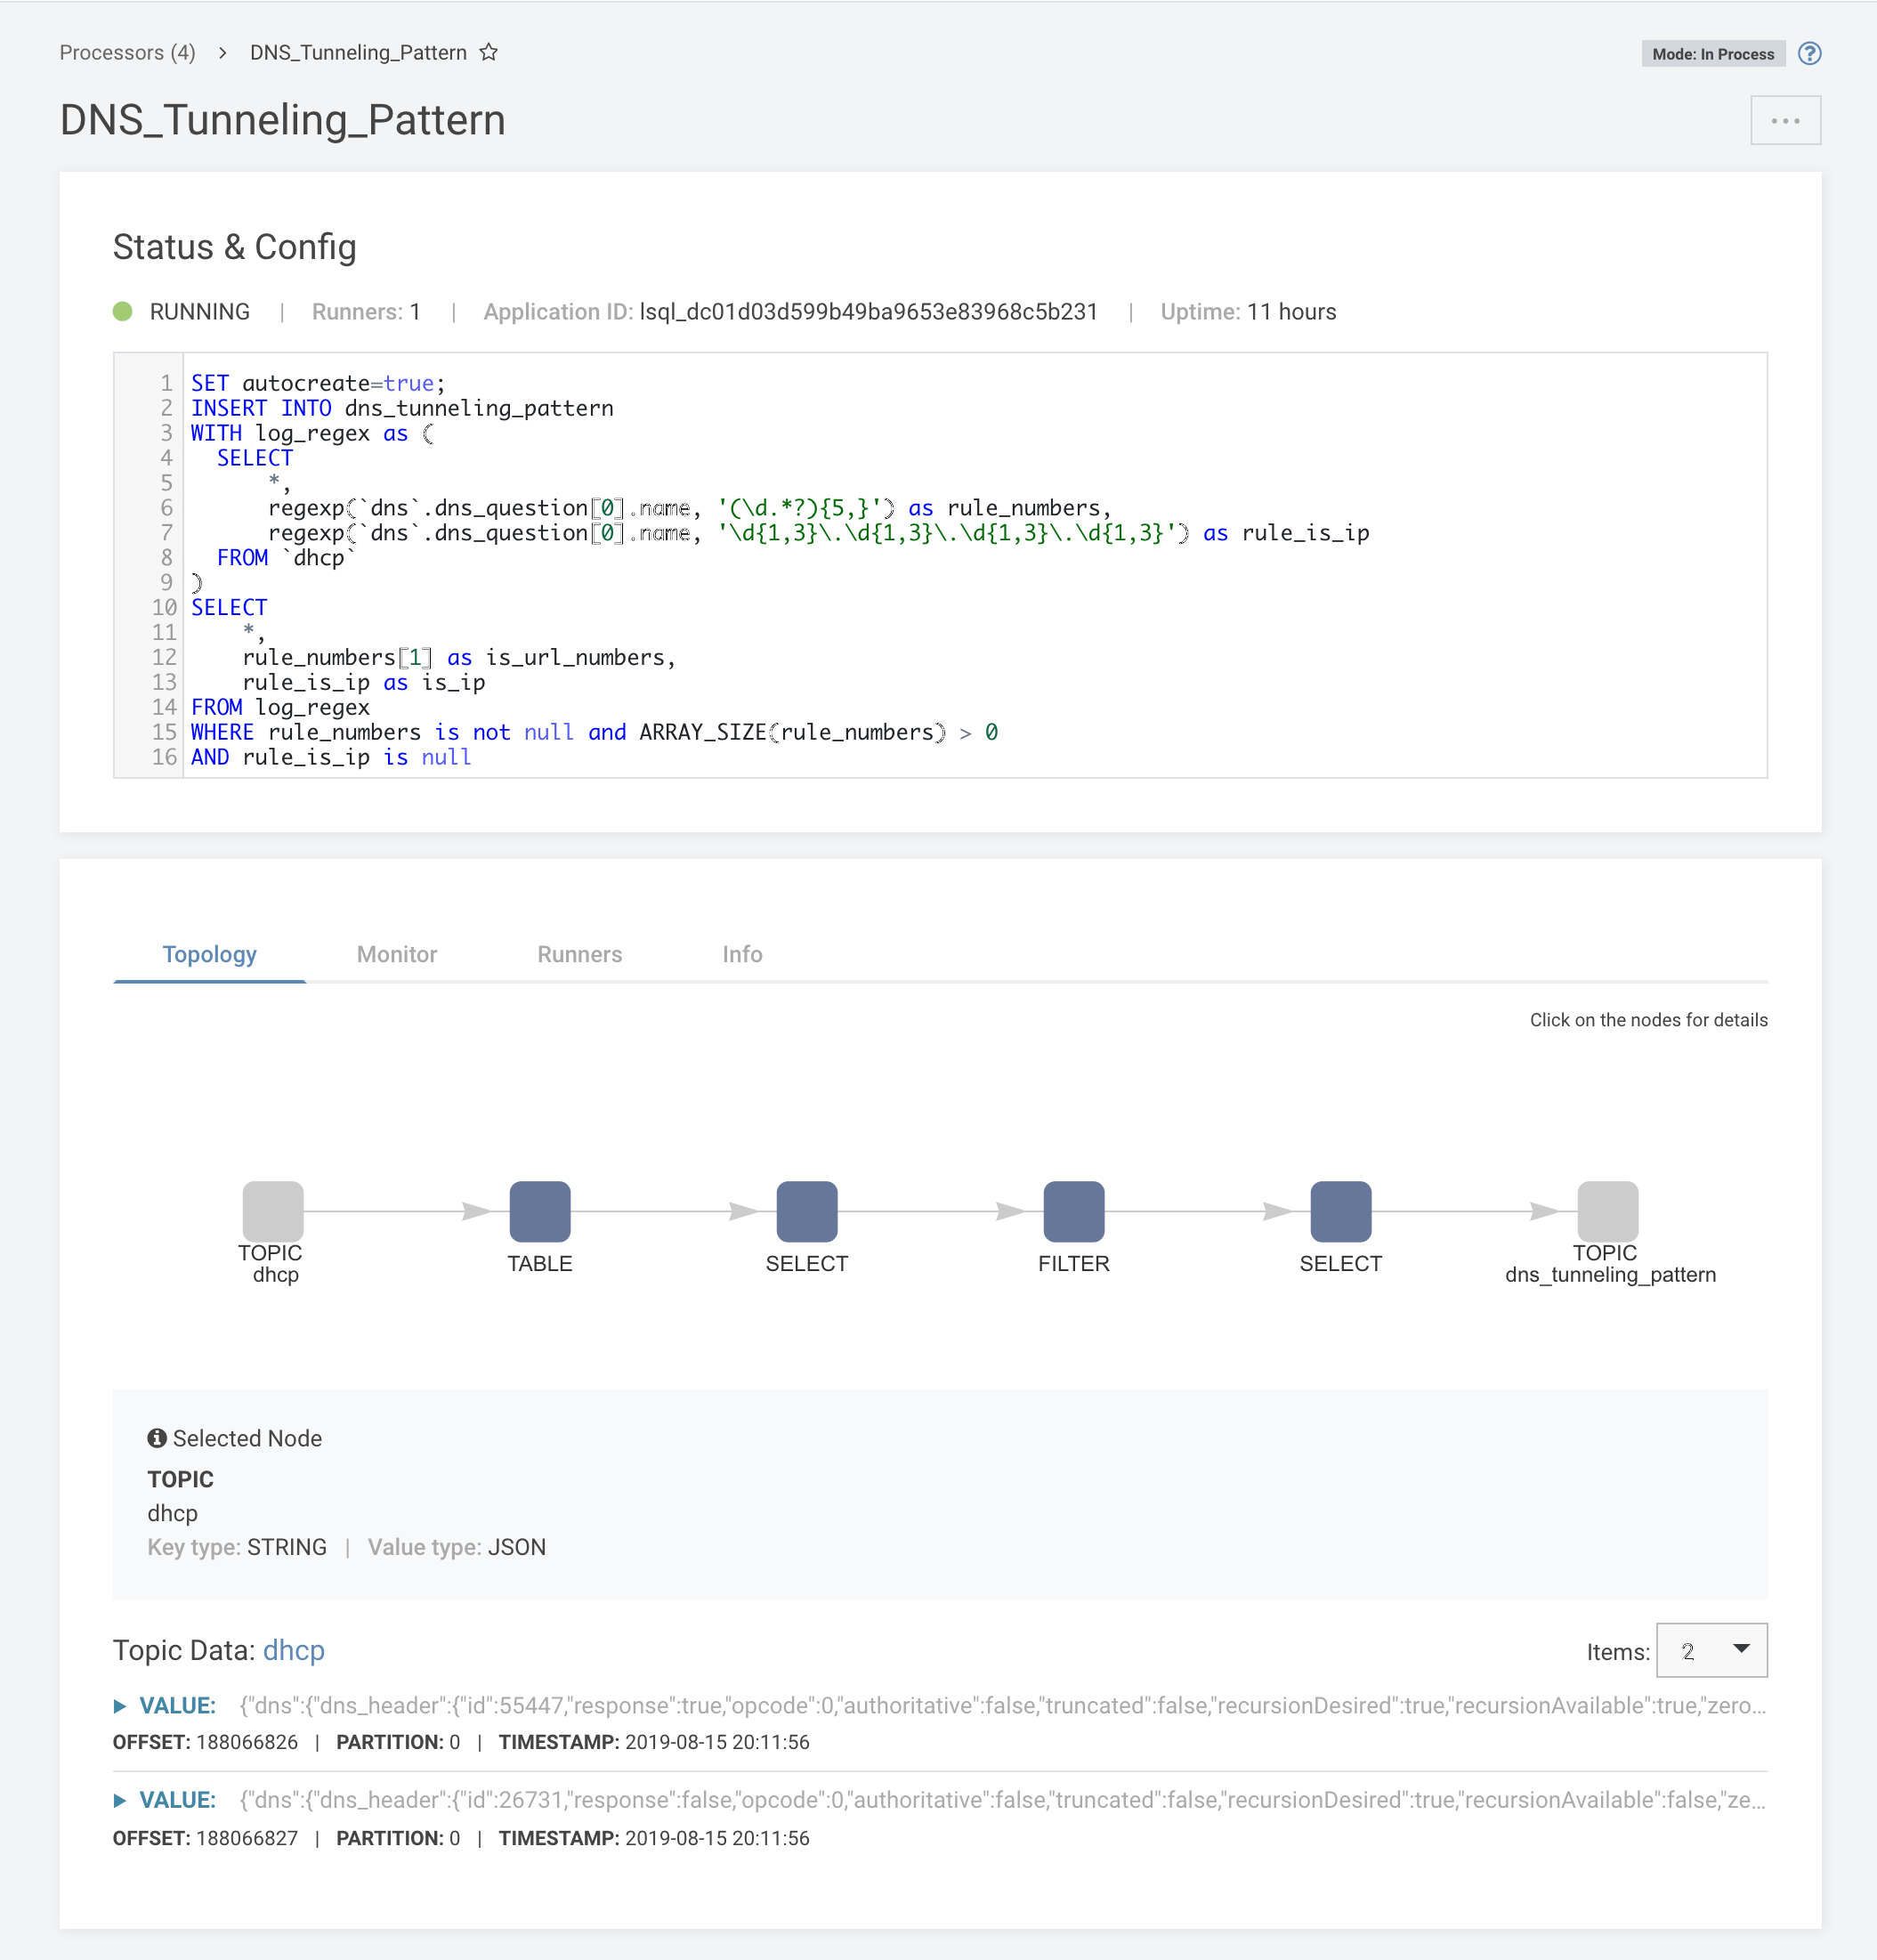Viewport: 1877px width, 1960px height.
Task: Select the TOPIC dns_tunneling_pattern node
Action: pyautogui.click(x=1607, y=1211)
